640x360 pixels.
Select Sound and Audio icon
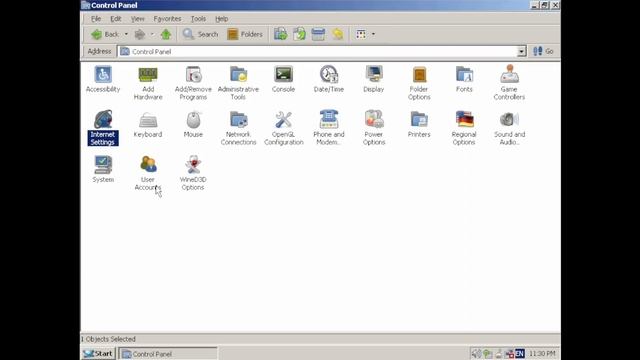pyautogui.click(x=509, y=128)
